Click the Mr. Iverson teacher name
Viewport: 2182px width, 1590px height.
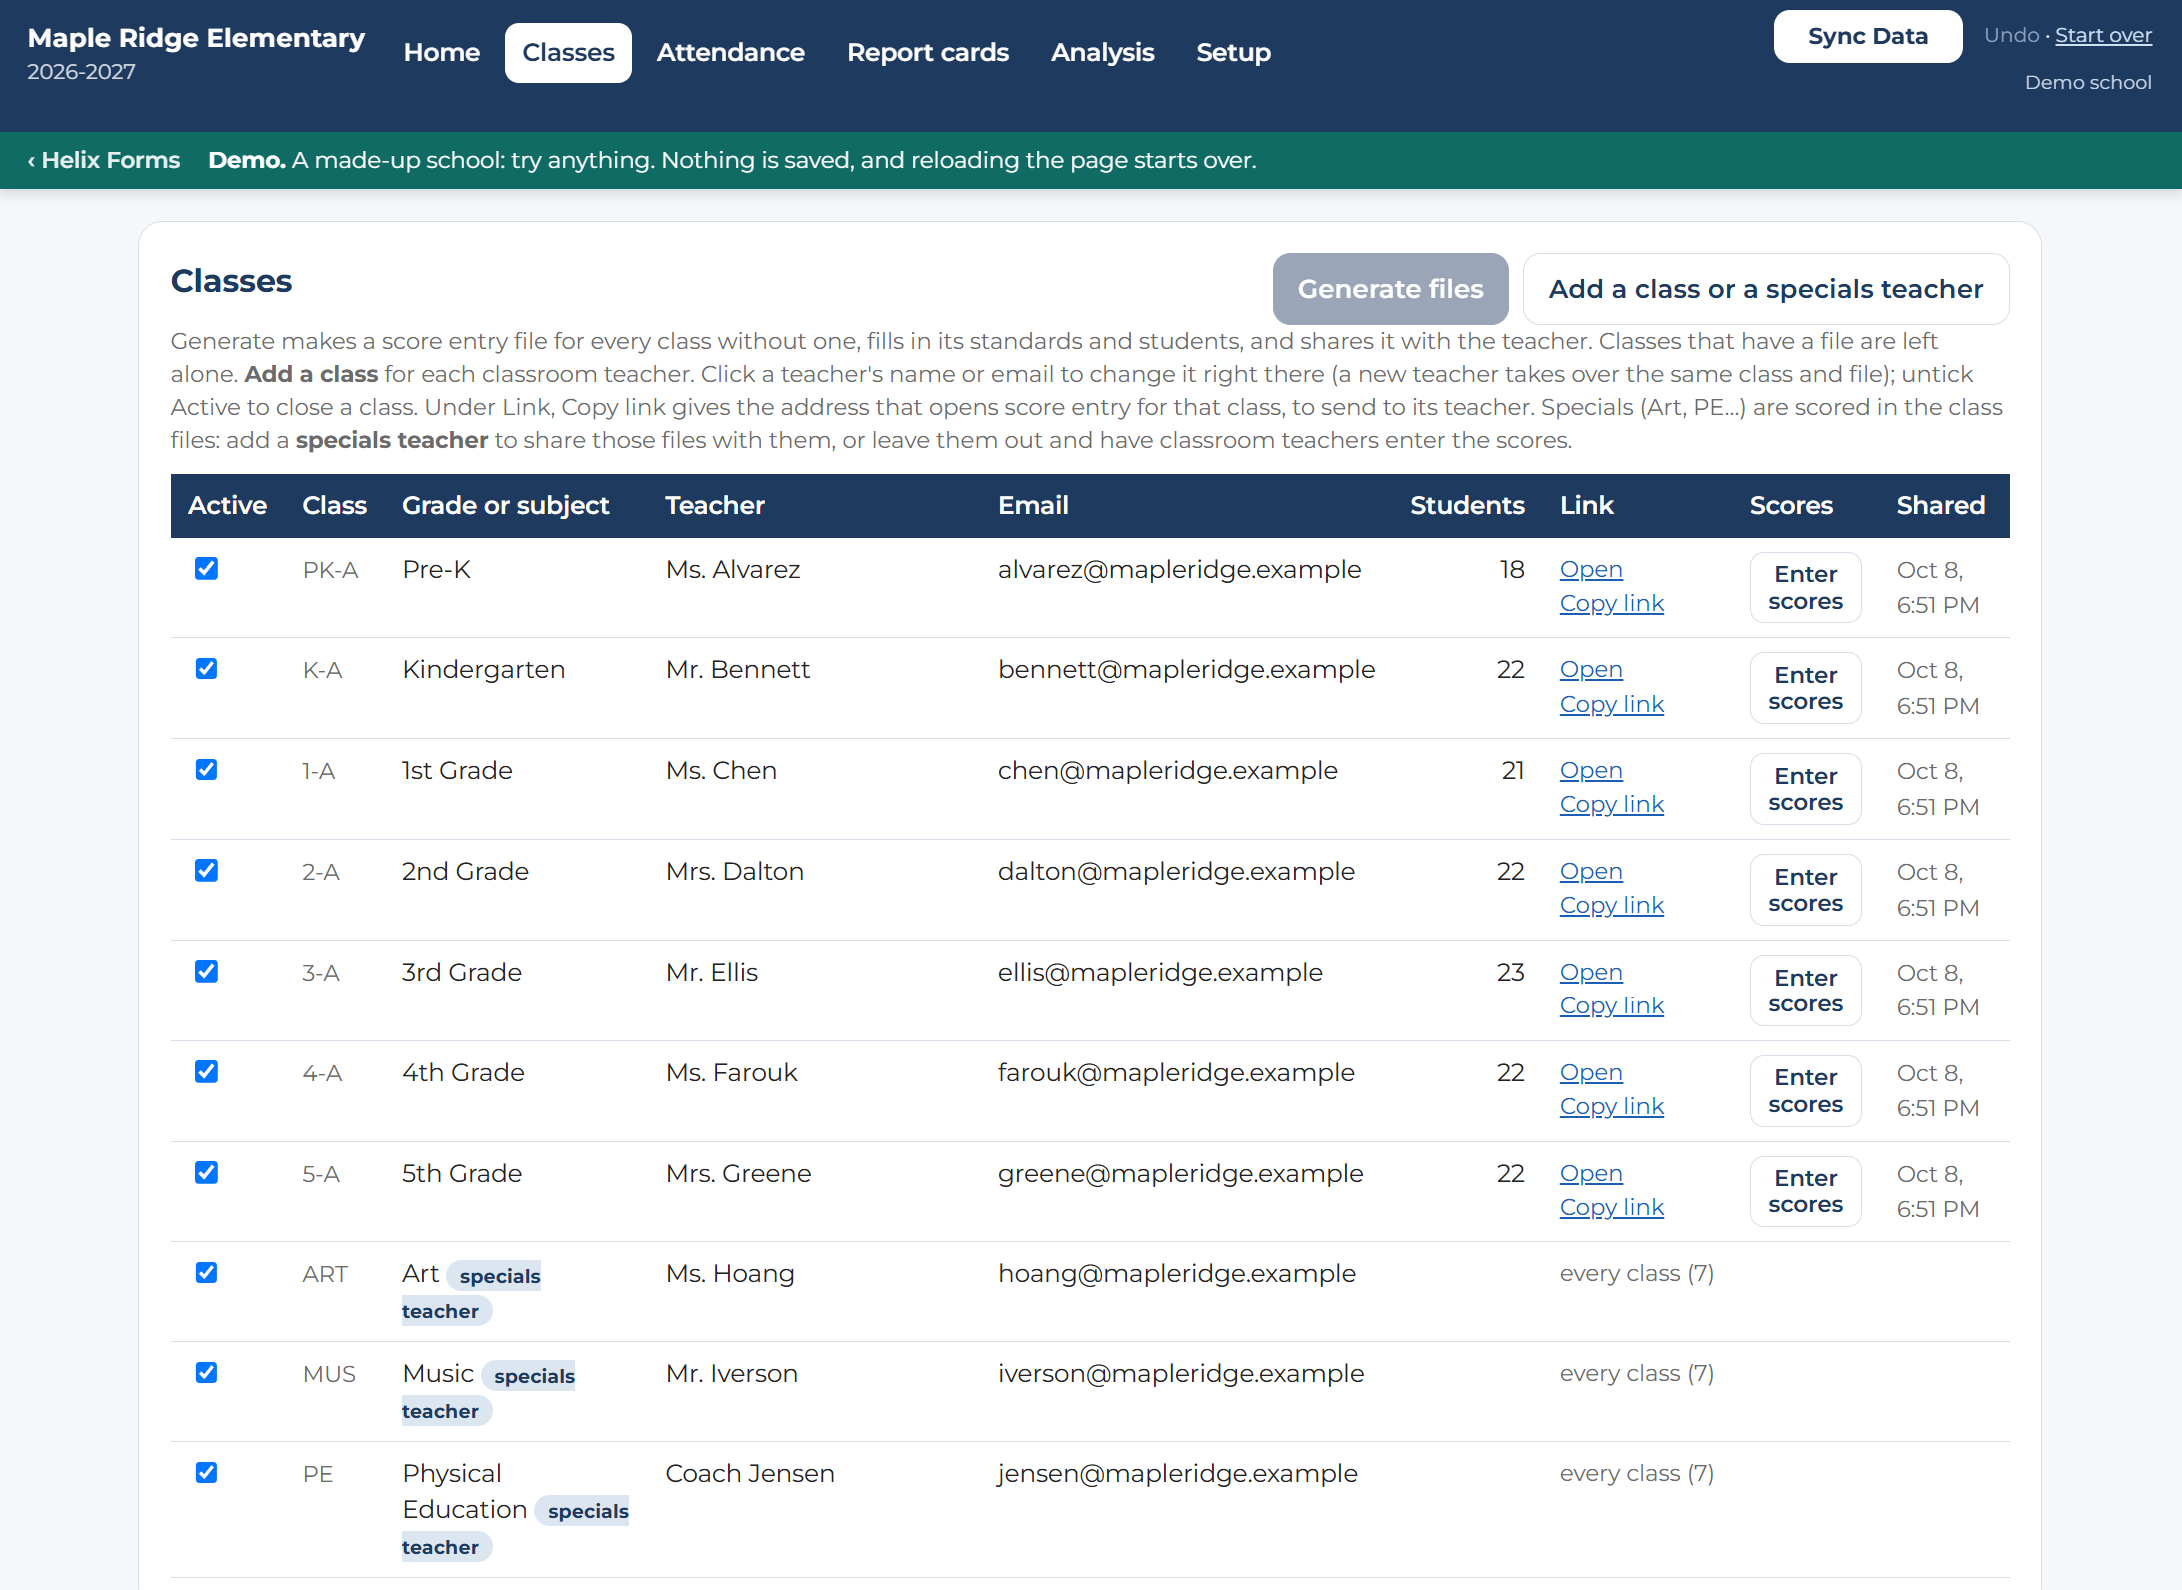click(x=732, y=1374)
